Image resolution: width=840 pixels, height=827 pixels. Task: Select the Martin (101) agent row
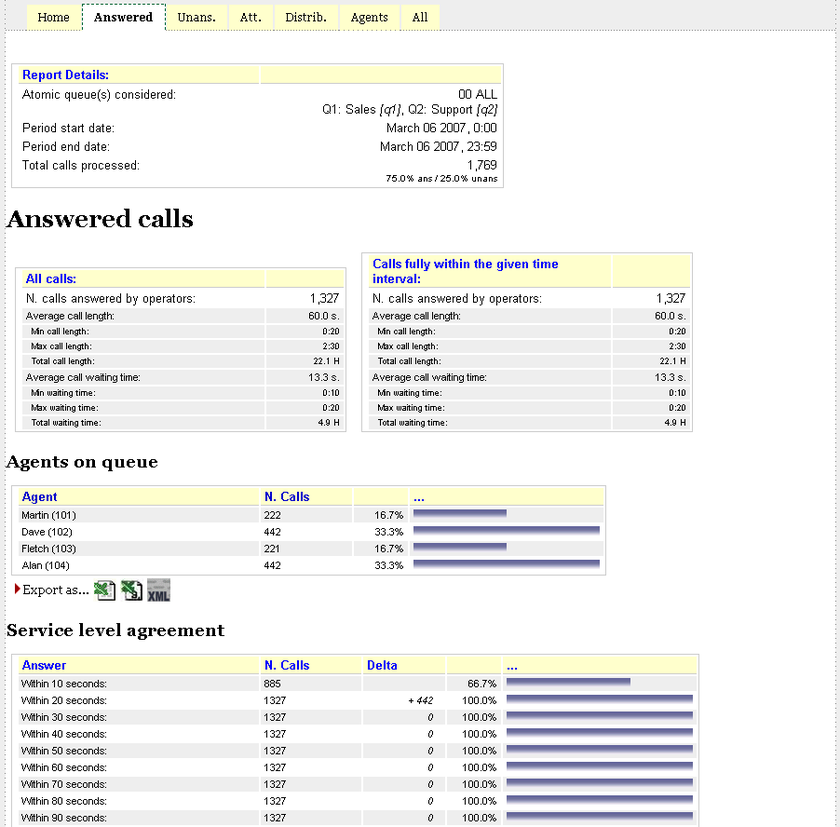click(x=49, y=515)
